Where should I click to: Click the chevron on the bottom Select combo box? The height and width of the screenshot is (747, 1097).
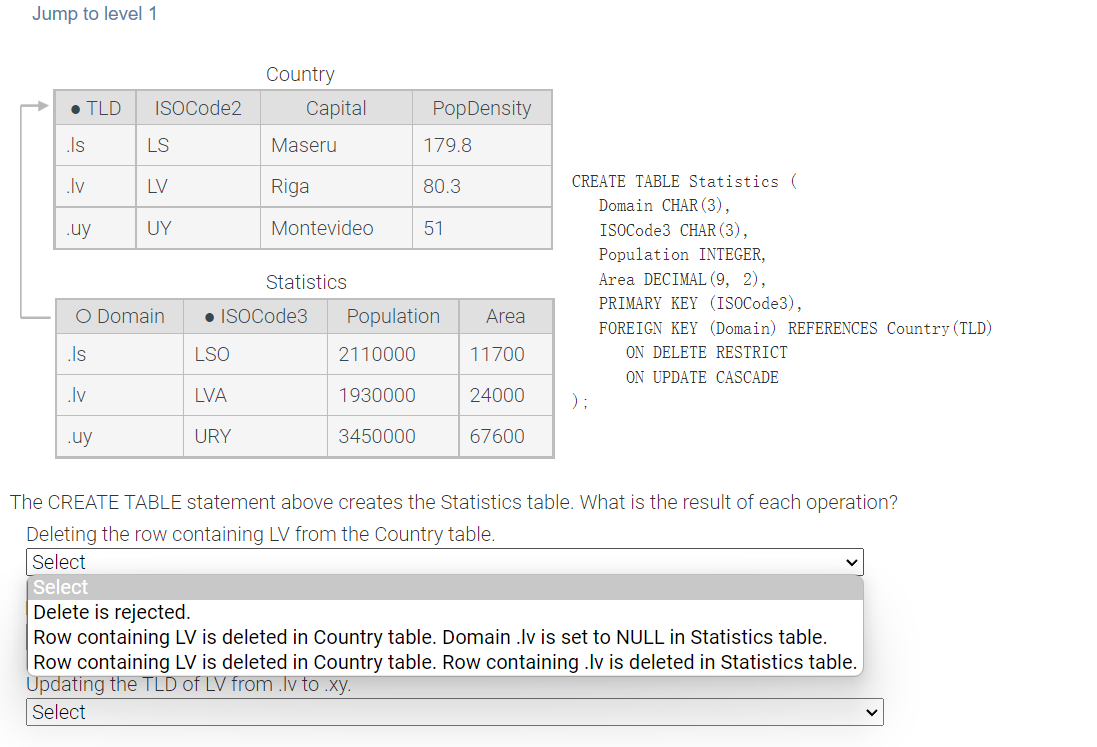coord(870,712)
